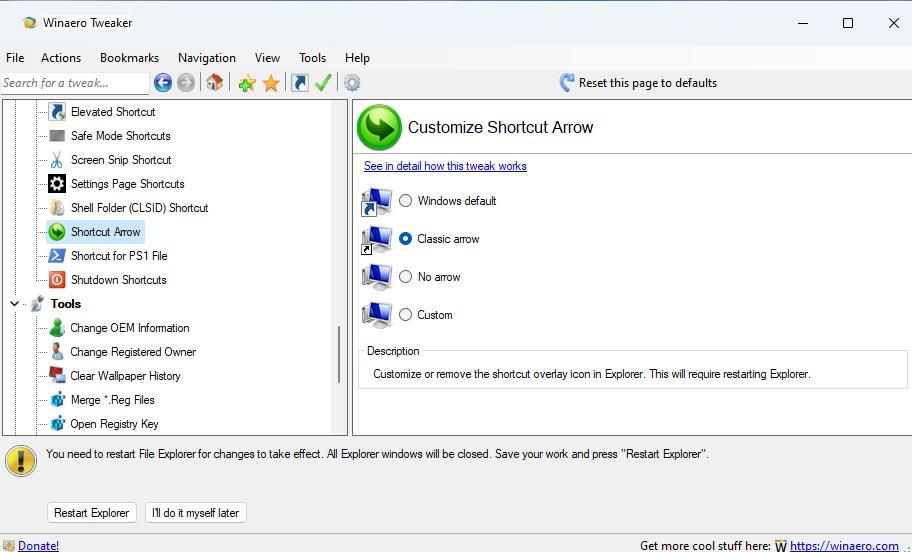
Task: Open settings with the gear toolbar icon
Action: pos(352,83)
